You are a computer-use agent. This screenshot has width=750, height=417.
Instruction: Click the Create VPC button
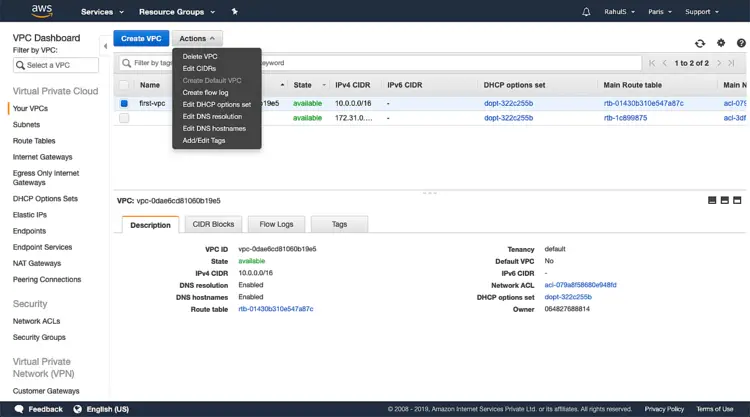141,38
